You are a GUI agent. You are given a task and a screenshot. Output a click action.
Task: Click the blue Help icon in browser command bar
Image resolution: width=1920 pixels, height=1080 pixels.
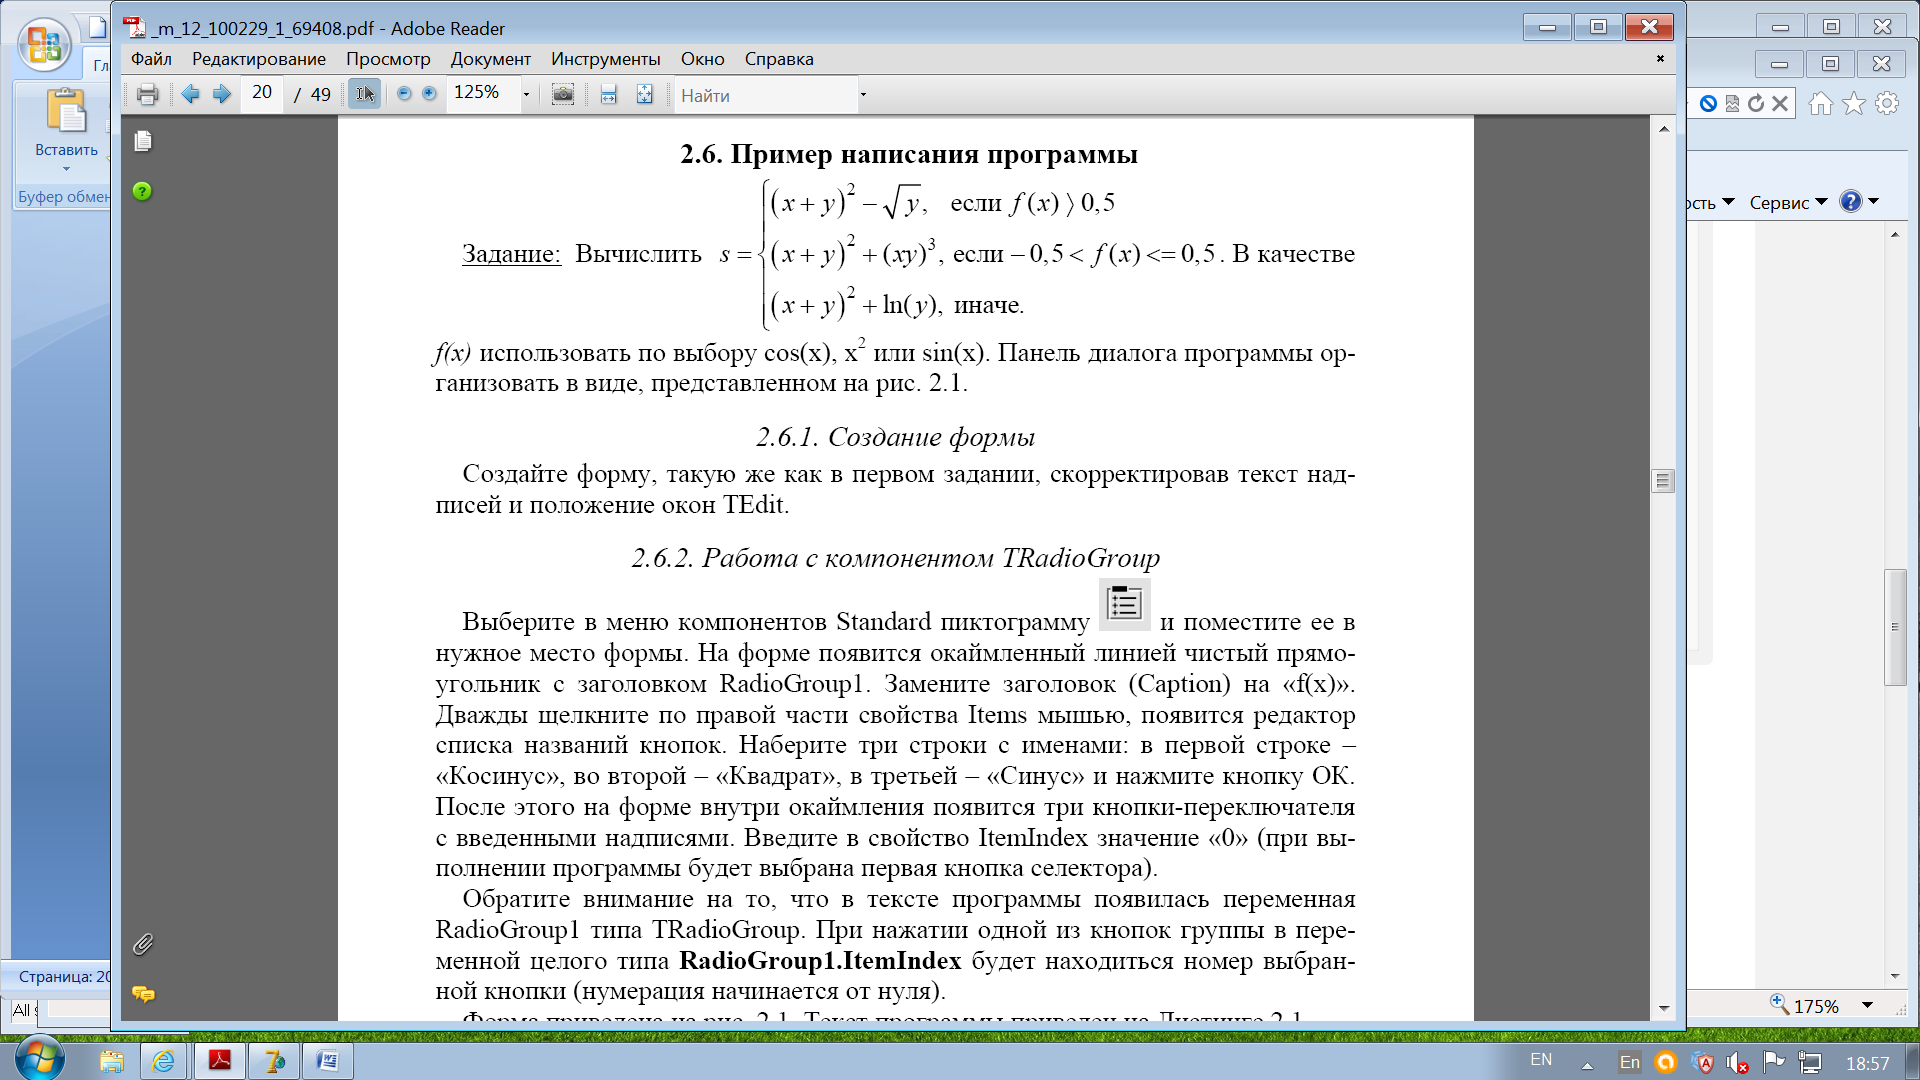coord(1851,201)
